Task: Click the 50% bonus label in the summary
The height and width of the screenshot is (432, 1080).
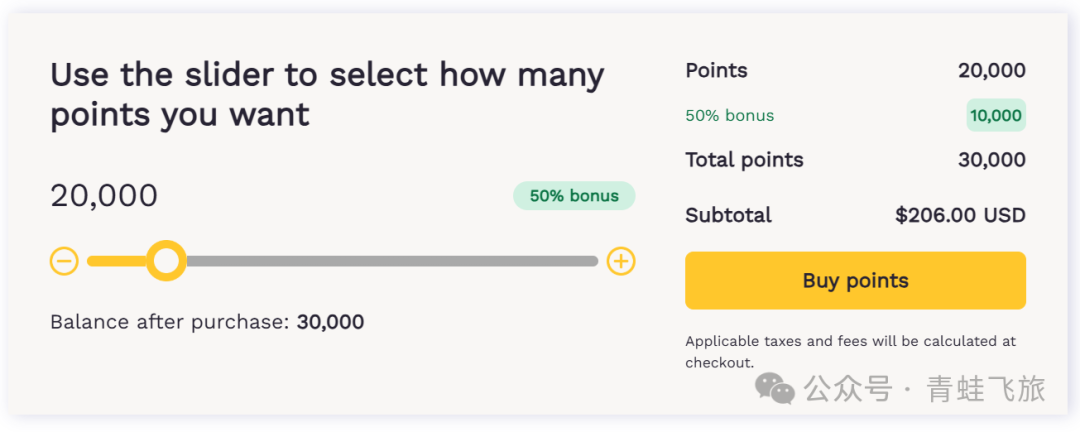Action: [729, 115]
